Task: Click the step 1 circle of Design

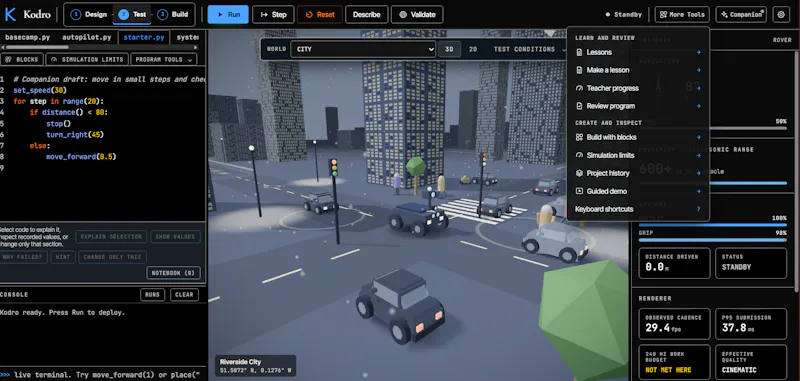Action: (76, 15)
